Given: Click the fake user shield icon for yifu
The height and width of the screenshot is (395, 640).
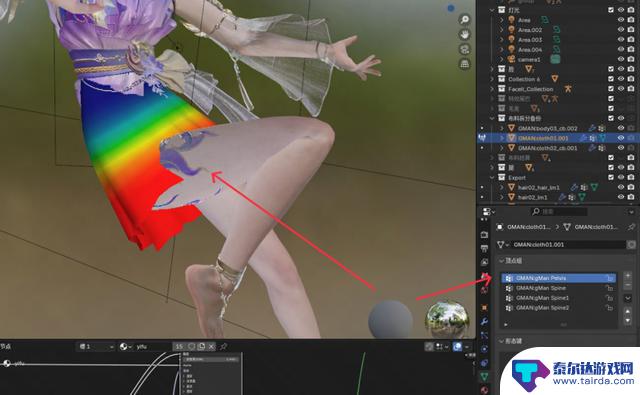Looking at the screenshot, I should [191, 346].
